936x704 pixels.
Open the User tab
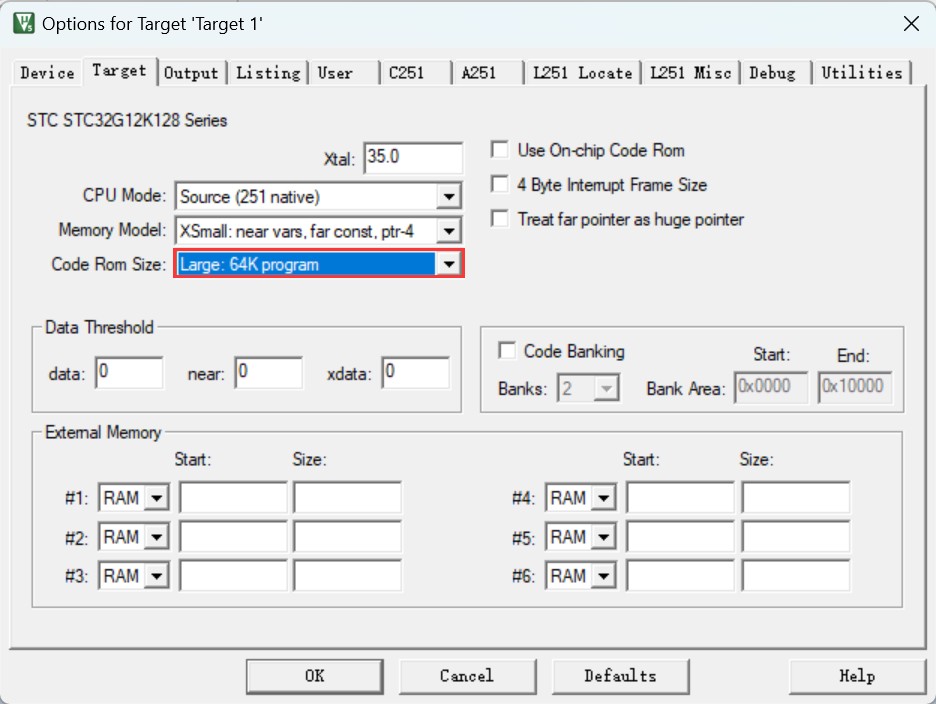pos(343,73)
